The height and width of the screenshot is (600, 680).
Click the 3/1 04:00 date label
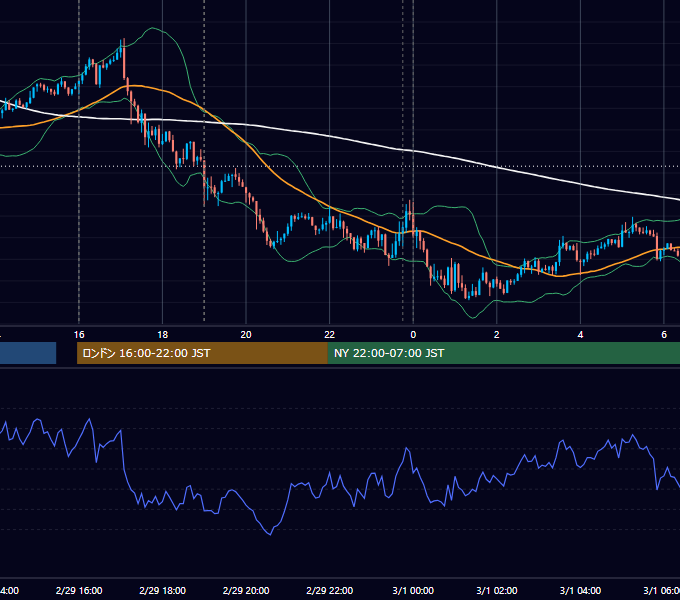(580, 590)
